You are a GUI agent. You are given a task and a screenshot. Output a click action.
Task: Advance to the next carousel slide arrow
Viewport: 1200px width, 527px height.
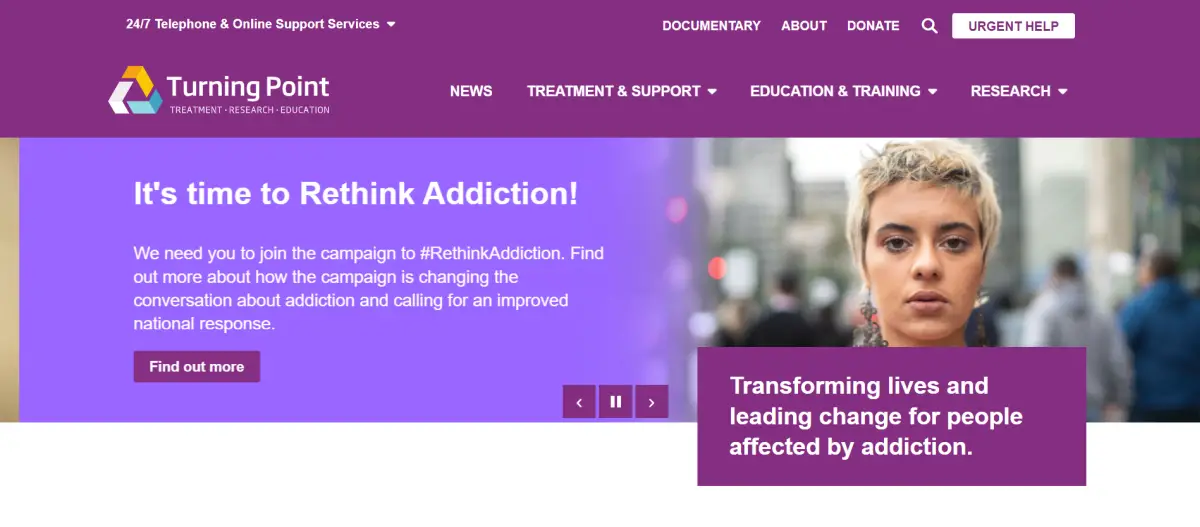(652, 402)
